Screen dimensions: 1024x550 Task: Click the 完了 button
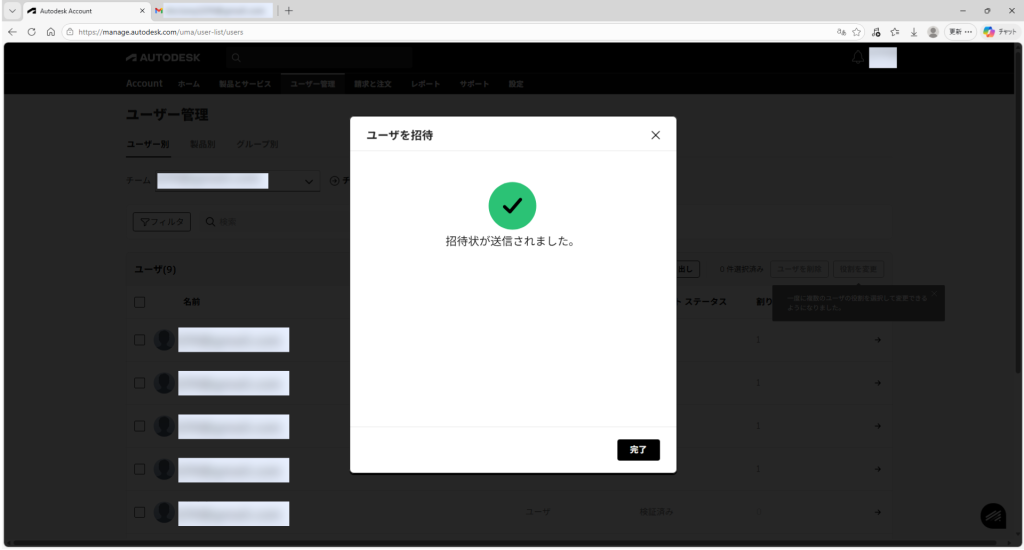[x=638, y=450]
